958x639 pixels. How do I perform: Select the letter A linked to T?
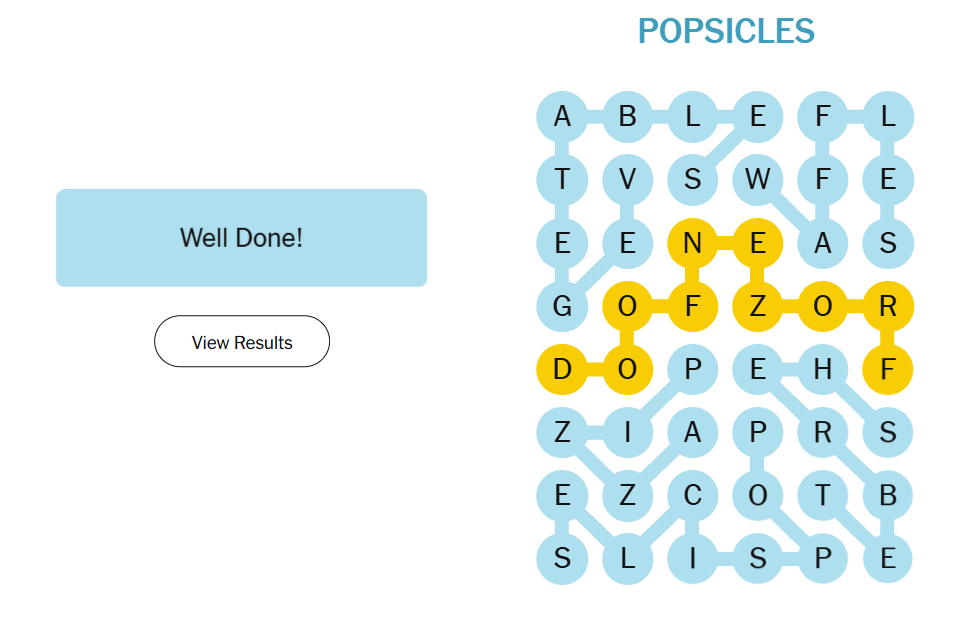[562, 117]
